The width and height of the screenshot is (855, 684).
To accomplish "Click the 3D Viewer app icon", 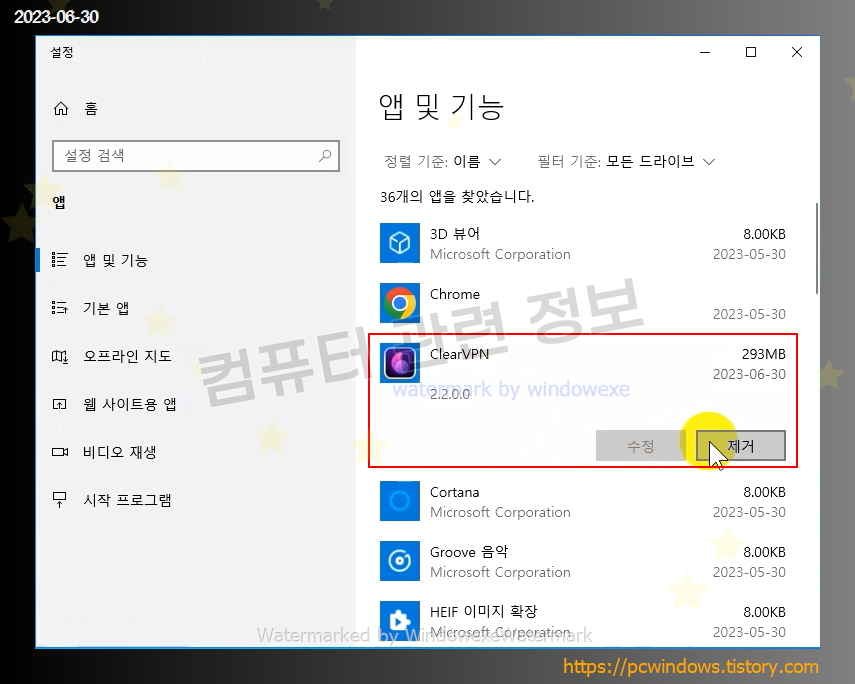I will (400, 243).
